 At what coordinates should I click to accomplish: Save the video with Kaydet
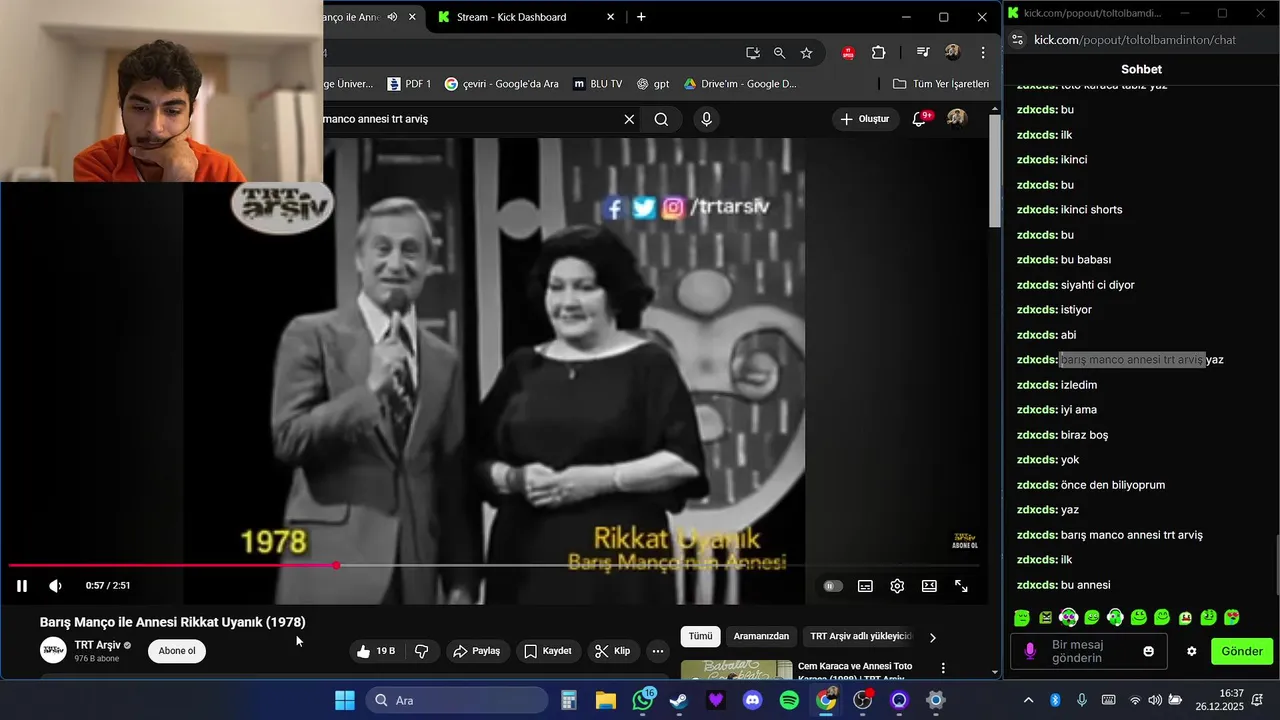(x=548, y=651)
